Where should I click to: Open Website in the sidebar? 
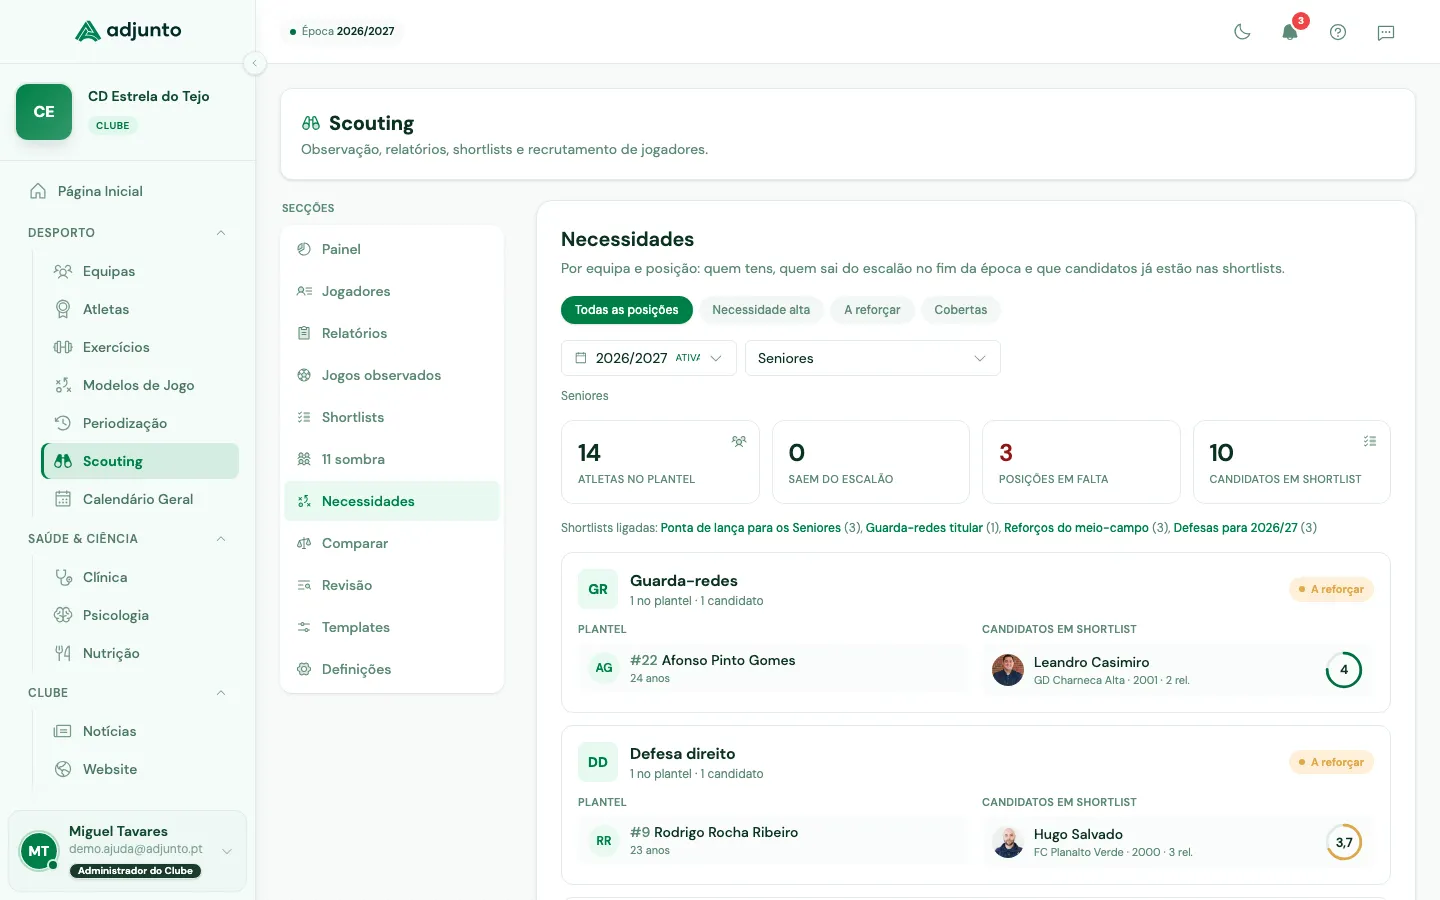[140, 769]
